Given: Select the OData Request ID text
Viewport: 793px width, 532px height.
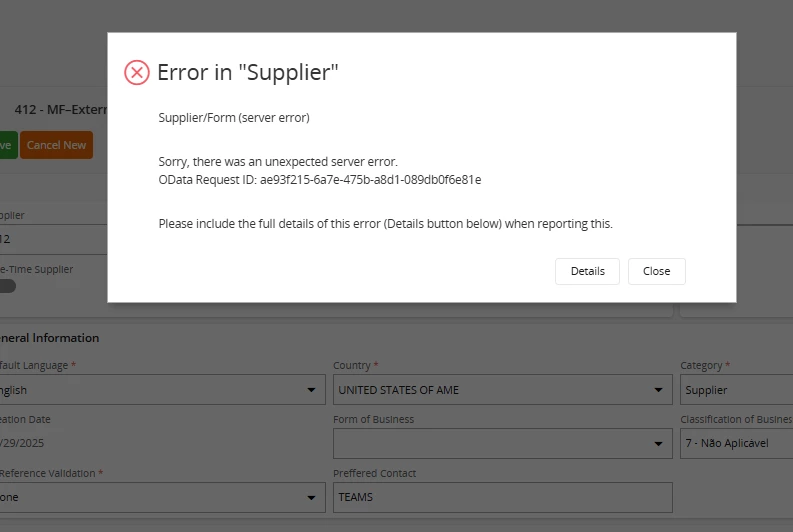Looking at the screenshot, I should 320,180.
